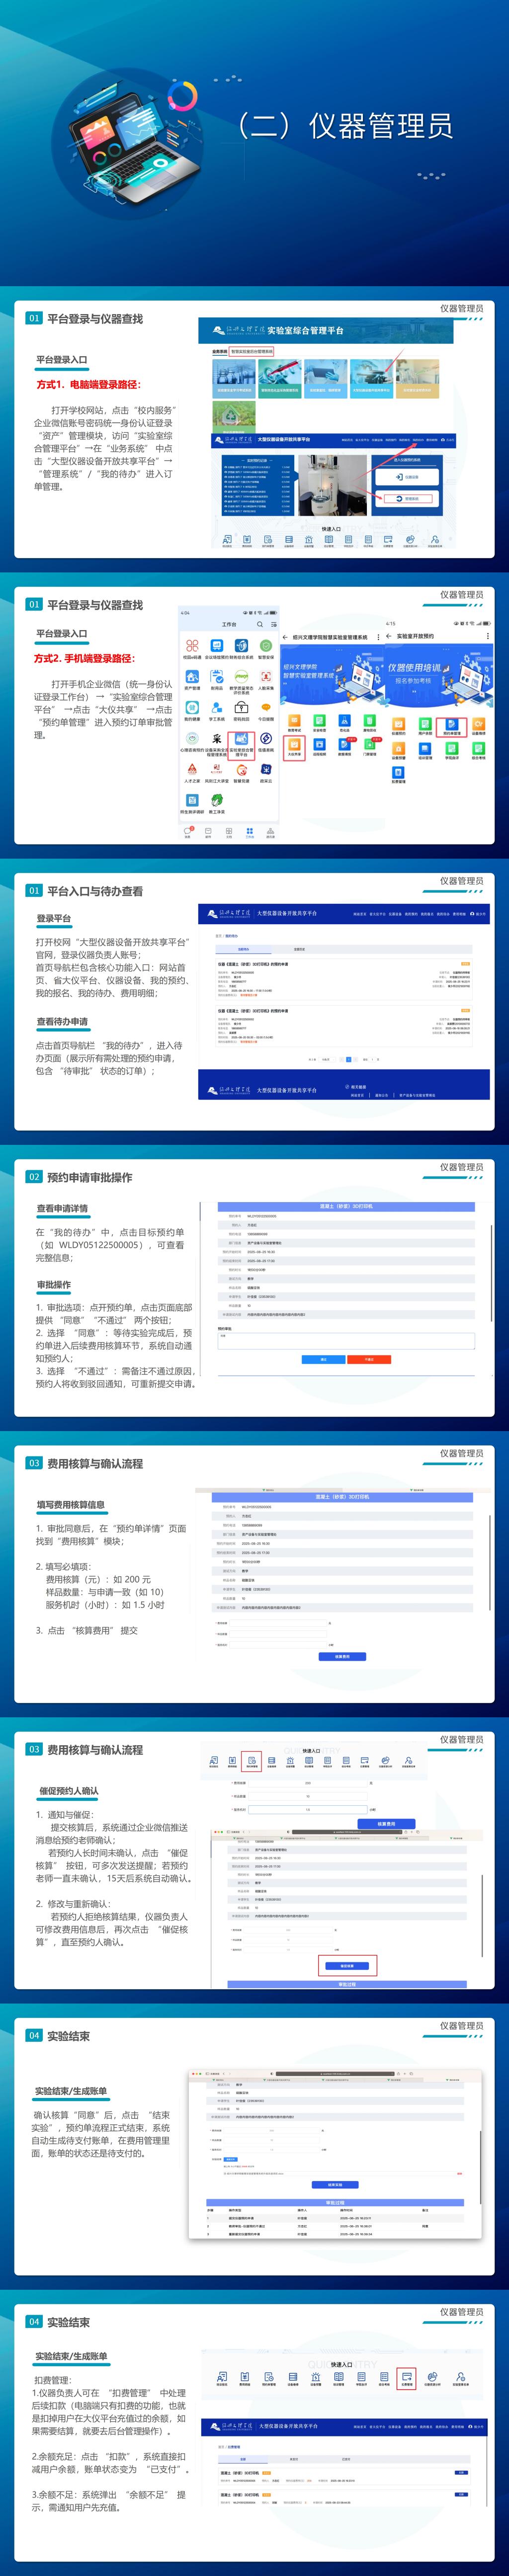Open the 师生测评调研 app icon
The width and height of the screenshot is (509, 2576).
coord(191,803)
